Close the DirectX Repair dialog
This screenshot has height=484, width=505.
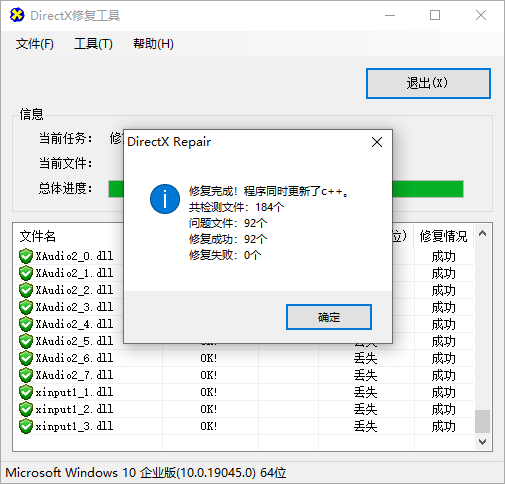pyautogui.click(x=377, y=142)
